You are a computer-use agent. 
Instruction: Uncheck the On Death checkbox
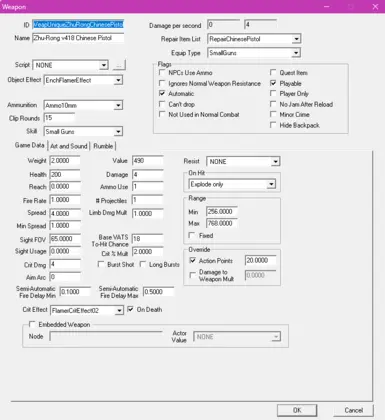[x=130, y=309]
